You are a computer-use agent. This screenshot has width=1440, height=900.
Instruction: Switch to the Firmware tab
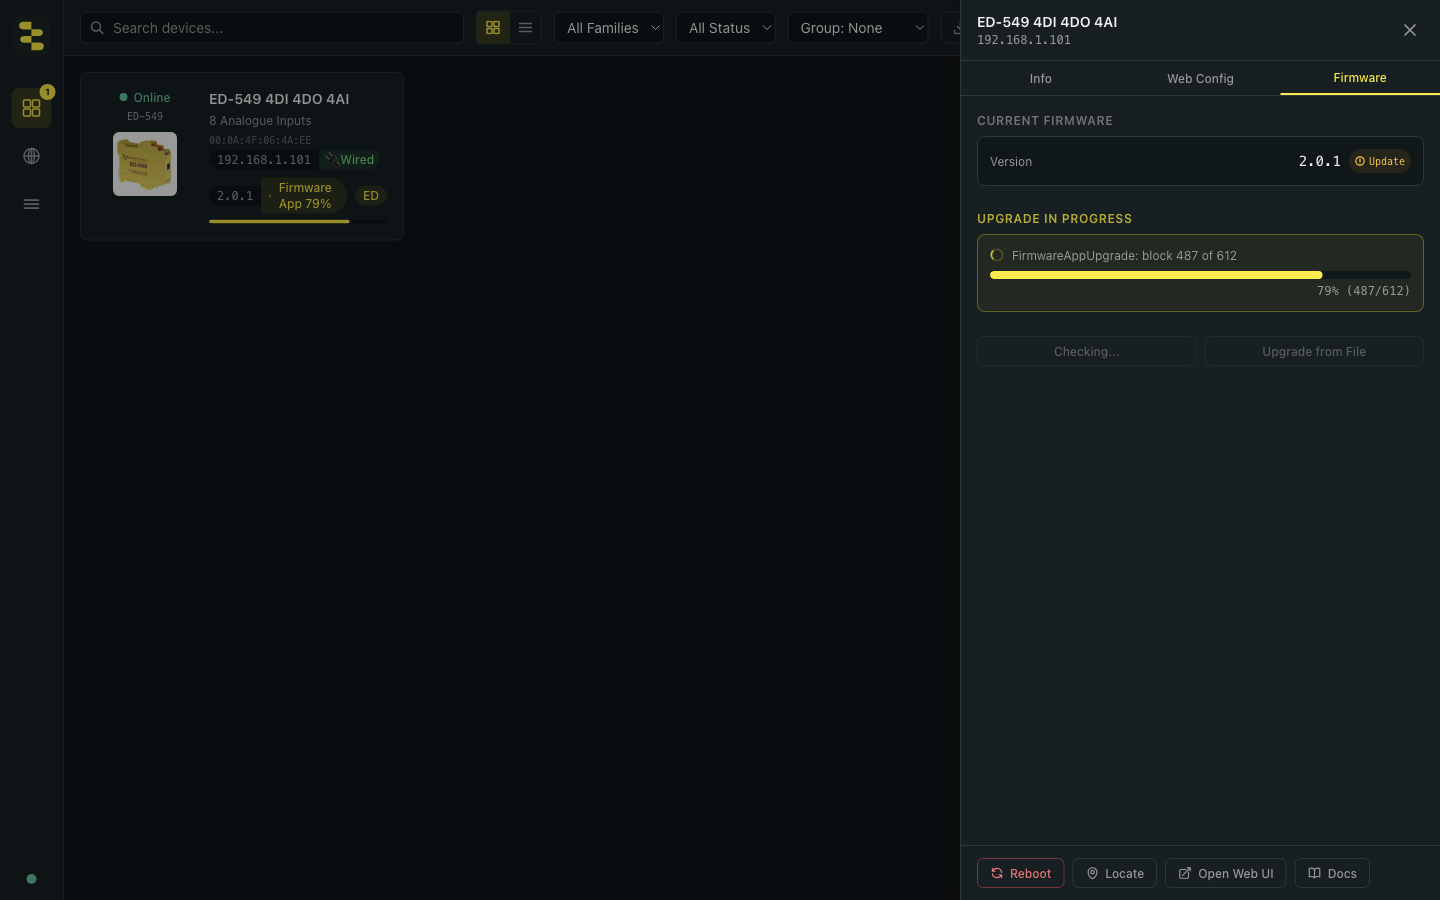(x=1360, y=78)
